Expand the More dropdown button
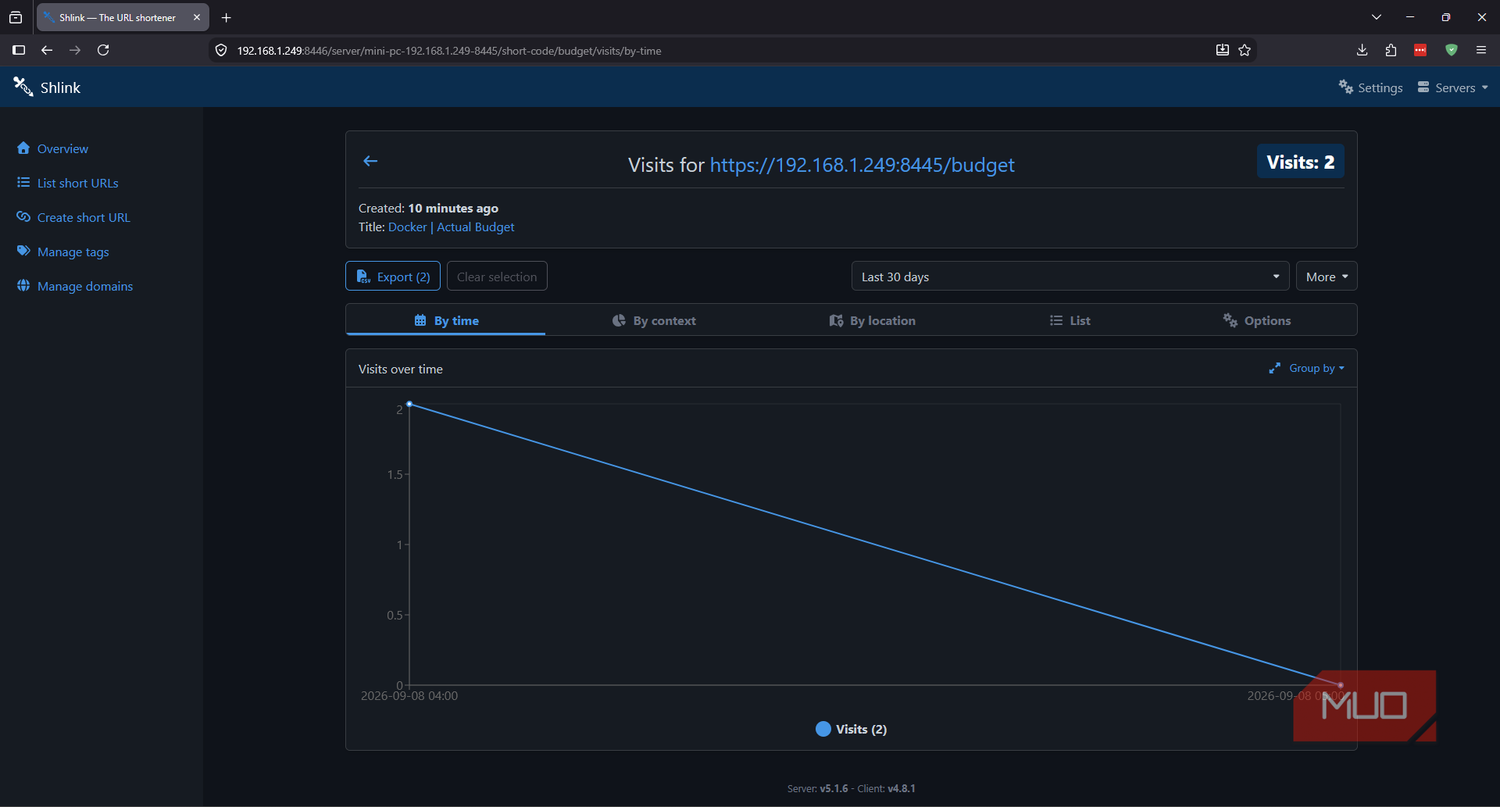The height and width of the screenshot is (807, 1500). 1326,277
